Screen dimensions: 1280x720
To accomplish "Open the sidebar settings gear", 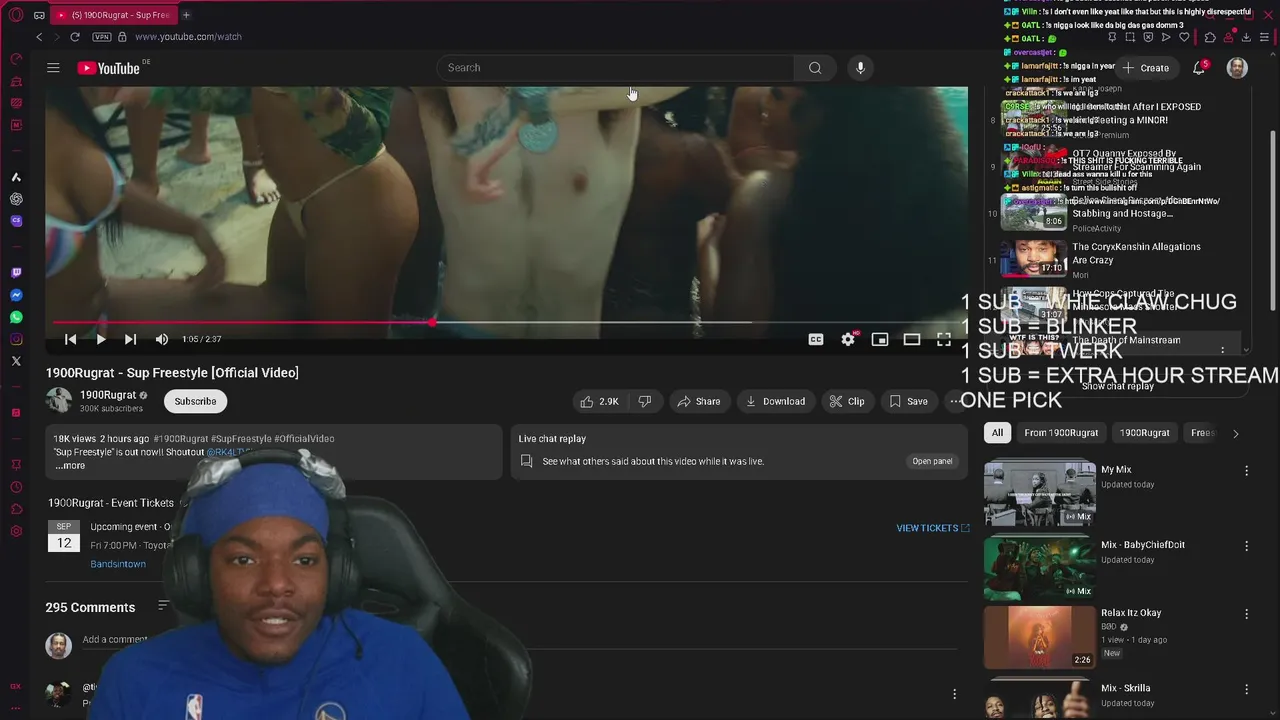I will pyautogui.click(x=16, y=531).
